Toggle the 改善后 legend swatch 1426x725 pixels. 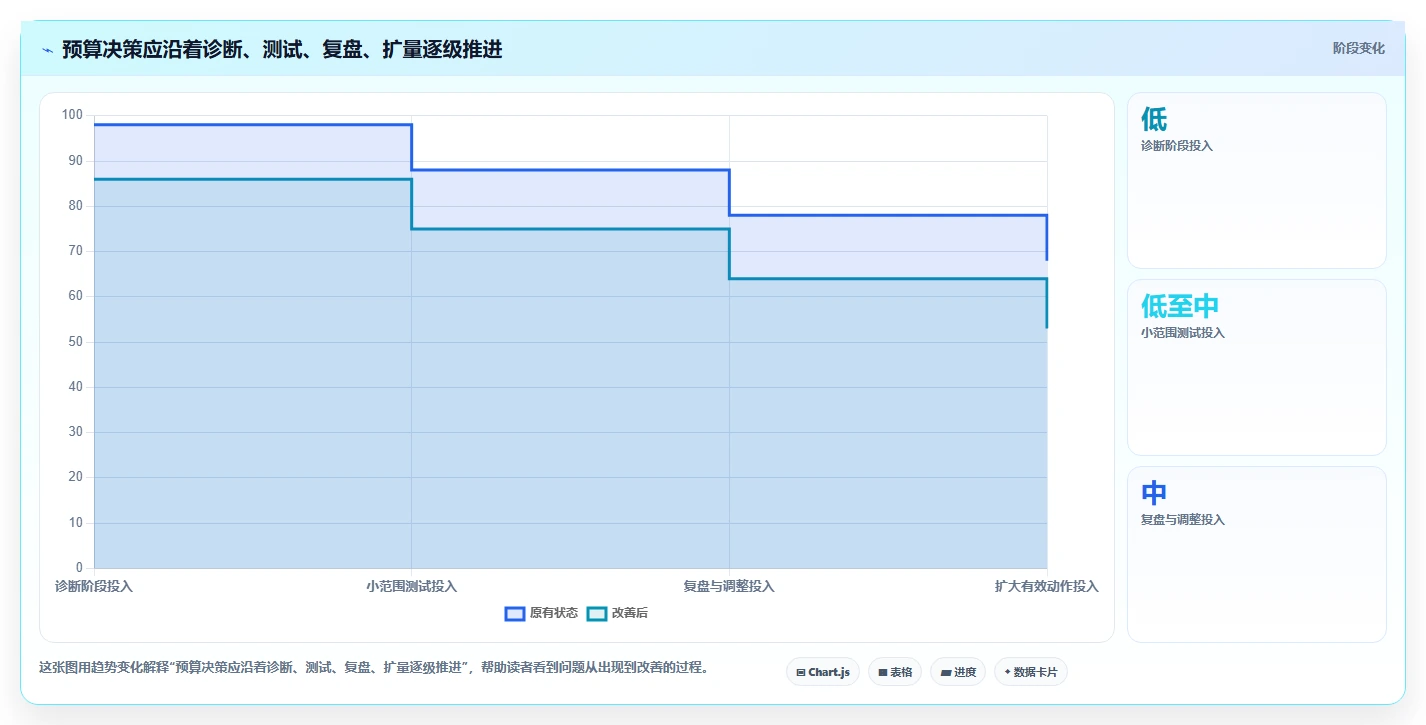(597, 613)
